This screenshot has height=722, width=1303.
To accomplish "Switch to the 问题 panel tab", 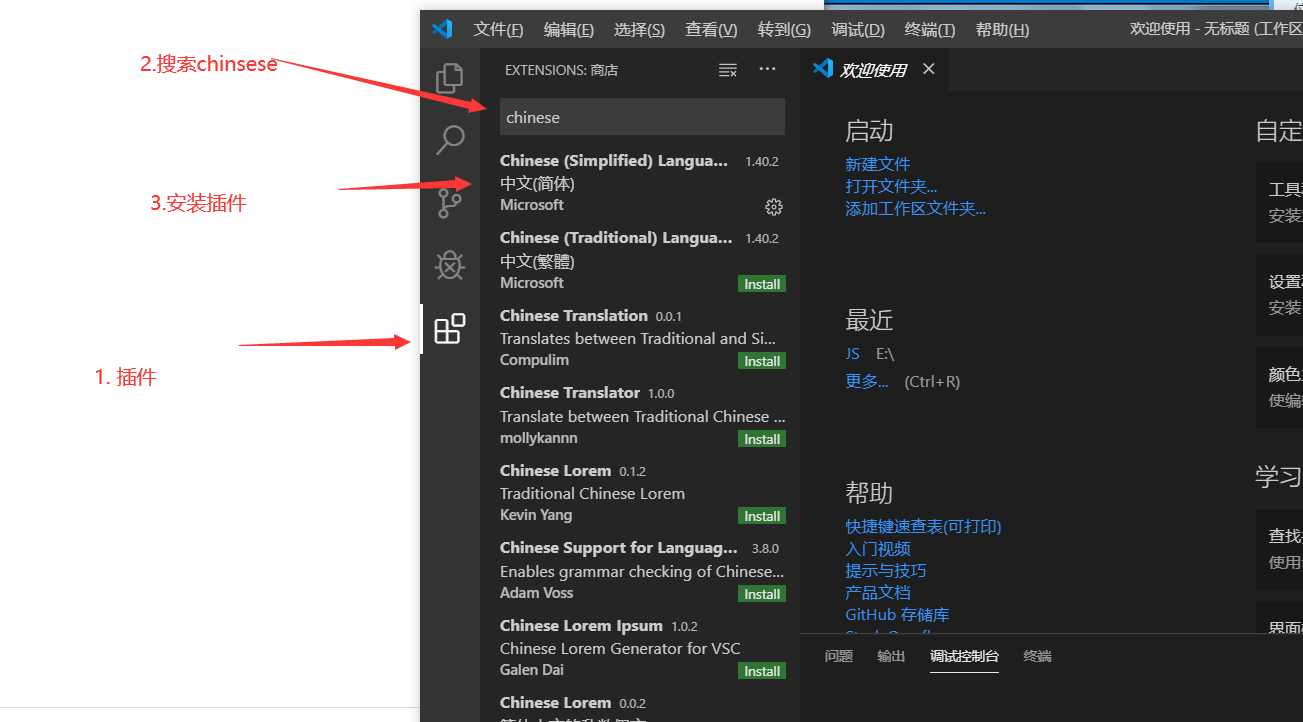I will (839, 656).
